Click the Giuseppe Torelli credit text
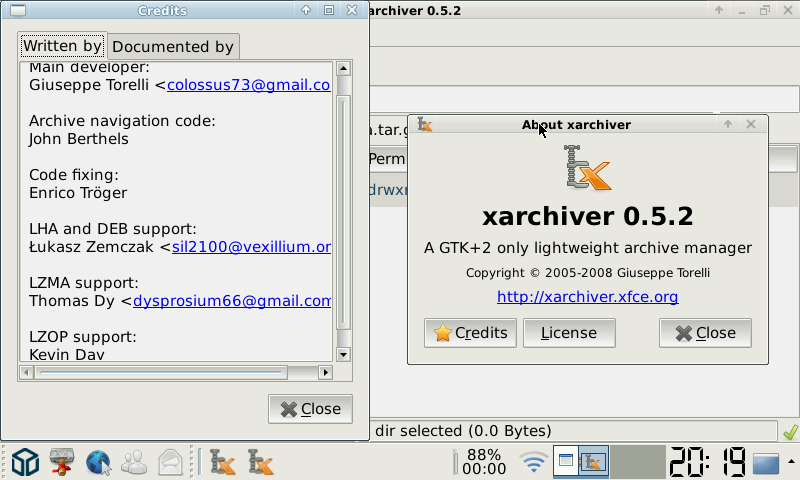Viewport: 800px width, 480px height. point(89,85)
